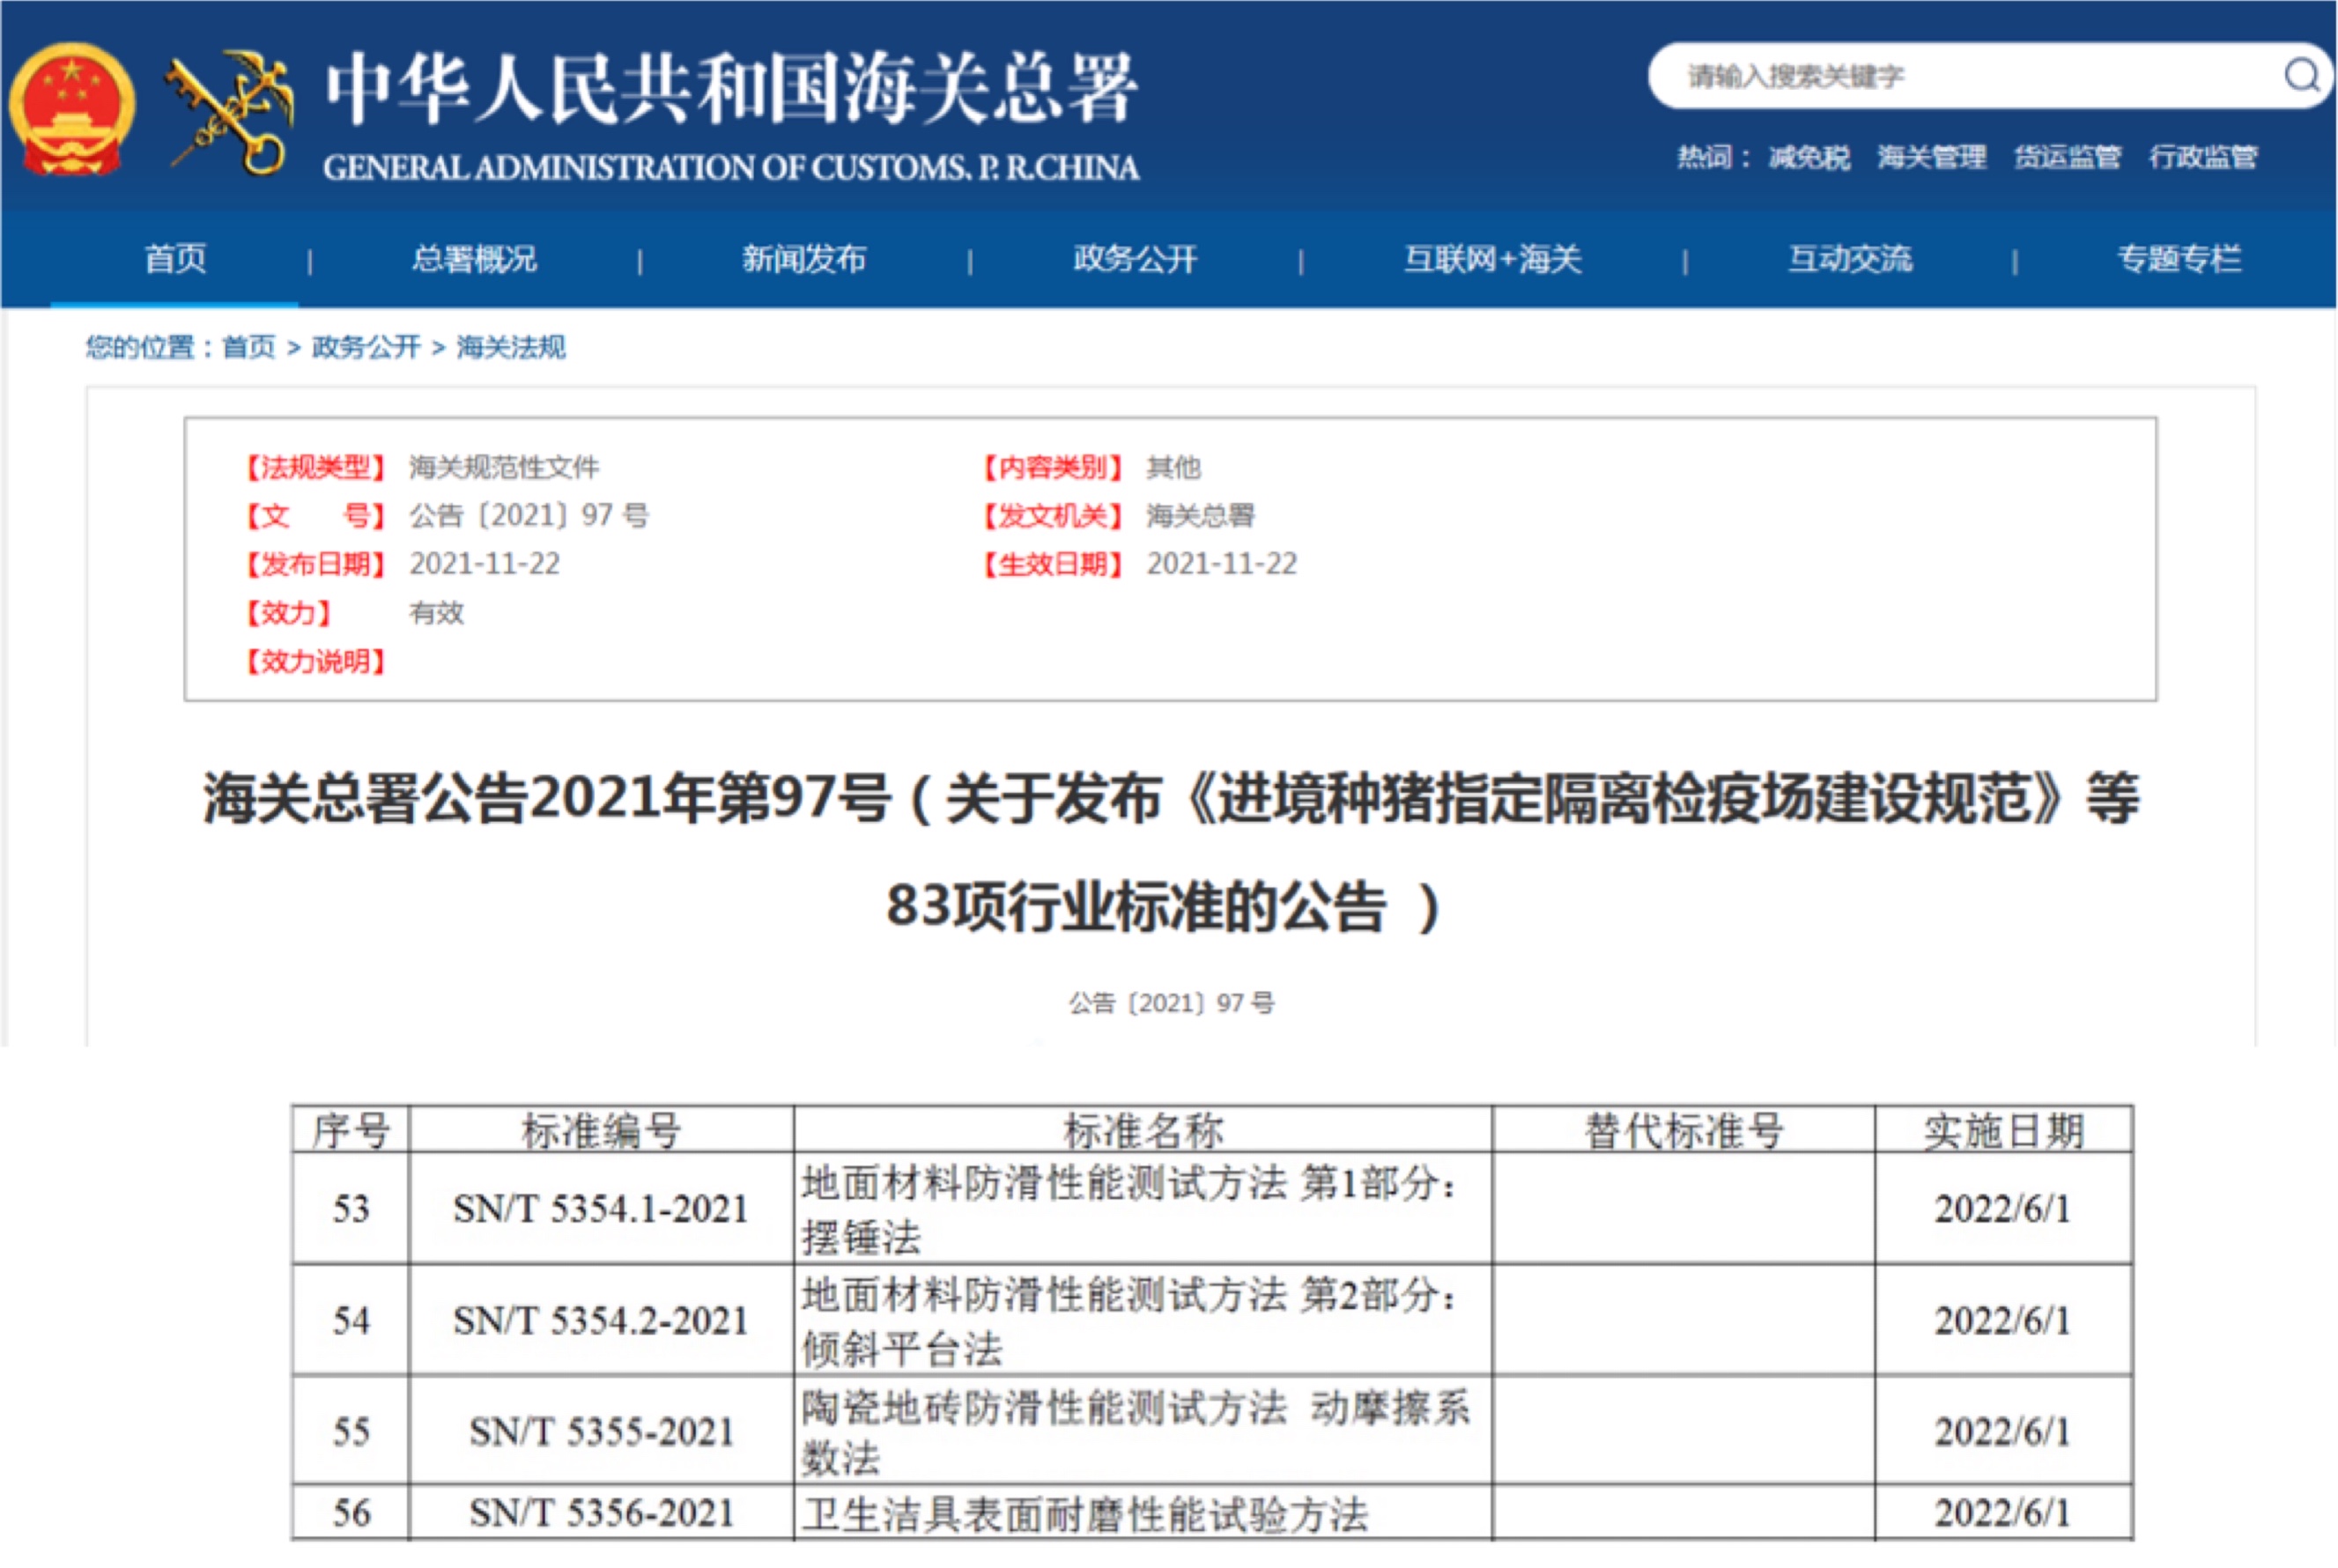
Task: Open the 首页 navigation tab
Action: click(175, 259)
